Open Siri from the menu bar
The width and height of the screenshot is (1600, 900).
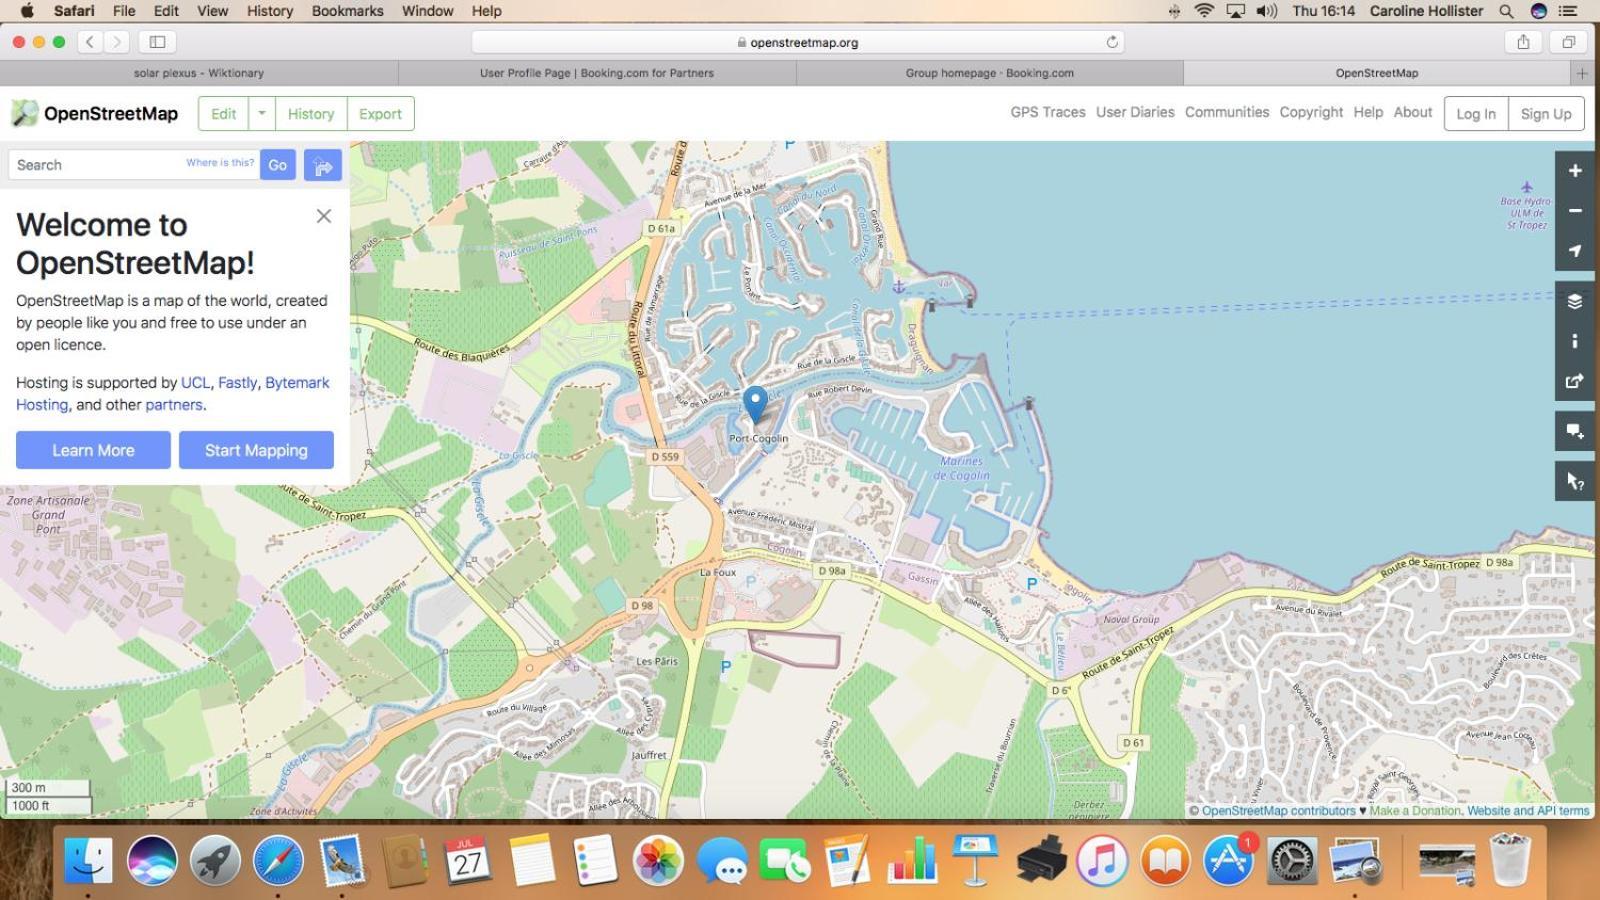[1539, 11]
